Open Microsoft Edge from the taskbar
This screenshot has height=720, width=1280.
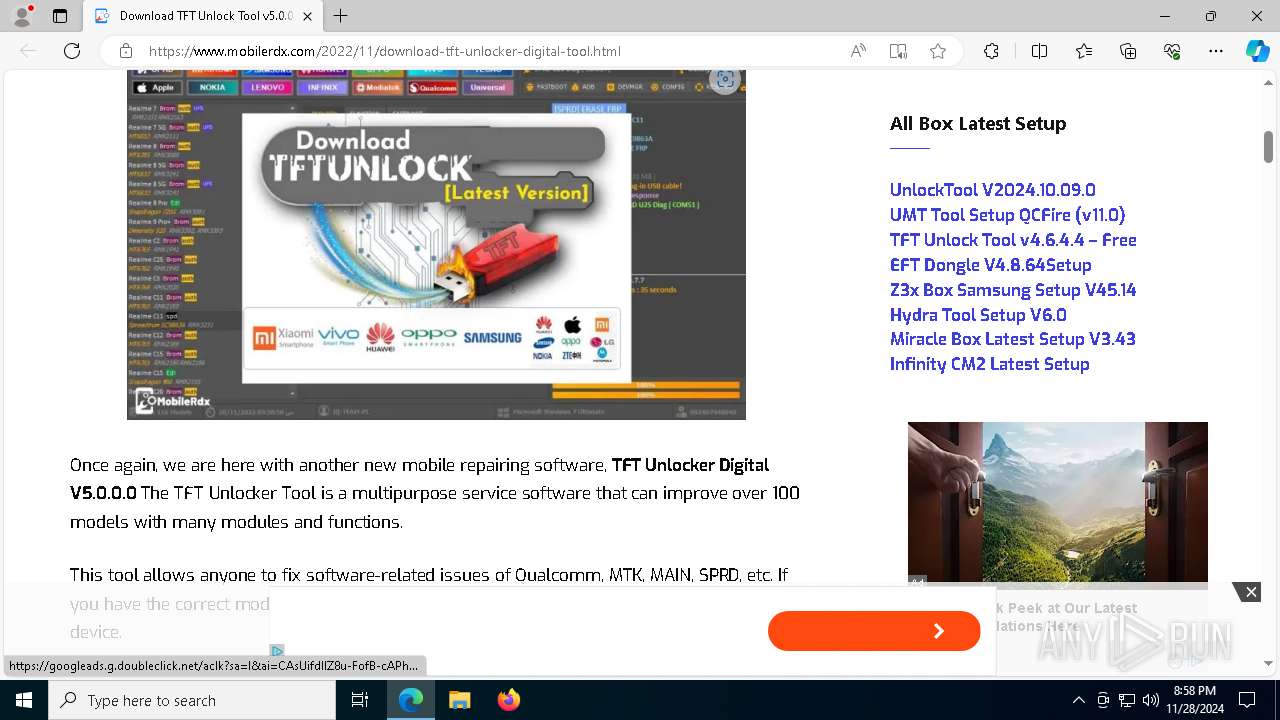411,700
